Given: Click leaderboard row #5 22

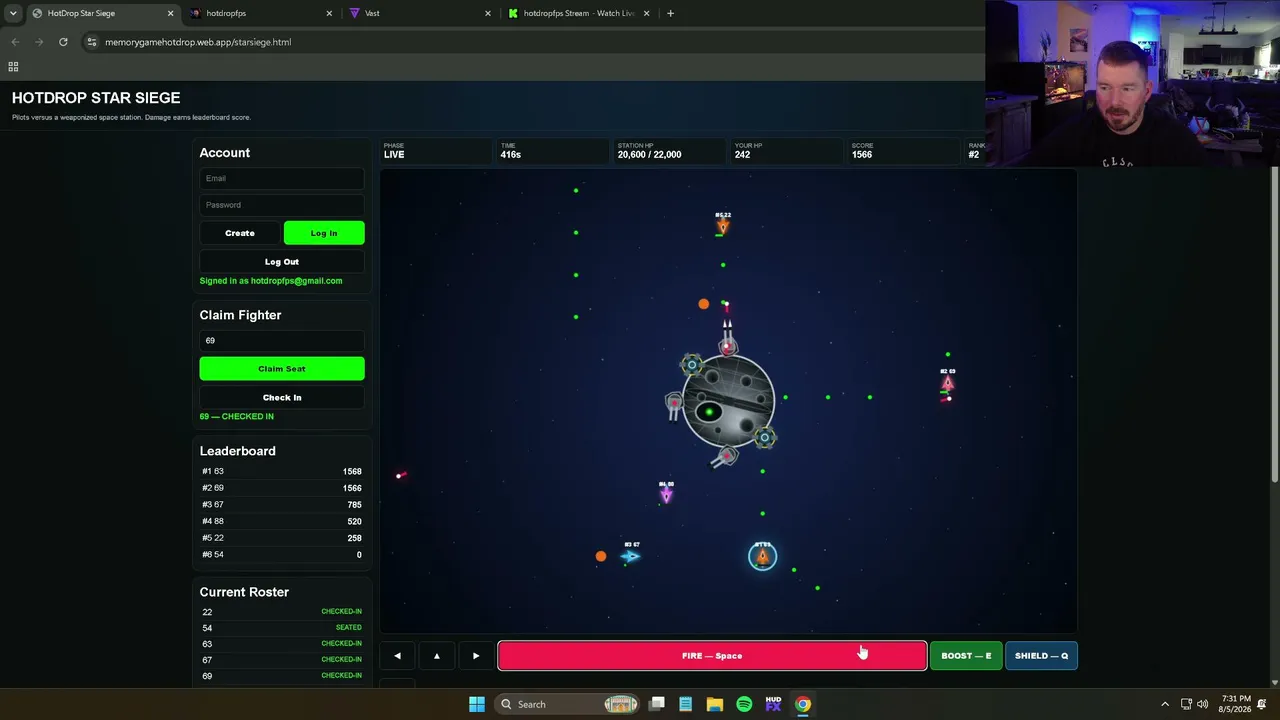Looking at the screenshot, I should click(x=282, y=538).
